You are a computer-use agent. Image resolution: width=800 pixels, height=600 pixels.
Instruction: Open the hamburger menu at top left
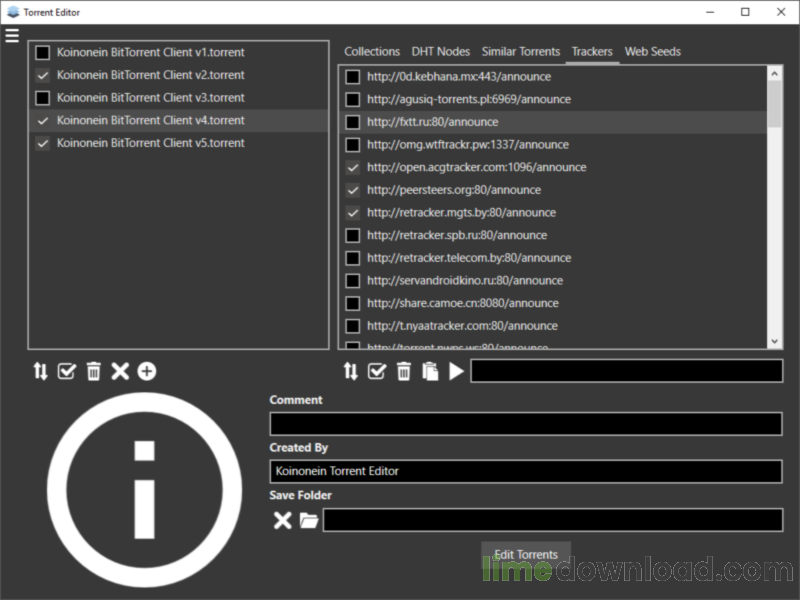pyautogui.click(x=12, y=36)
